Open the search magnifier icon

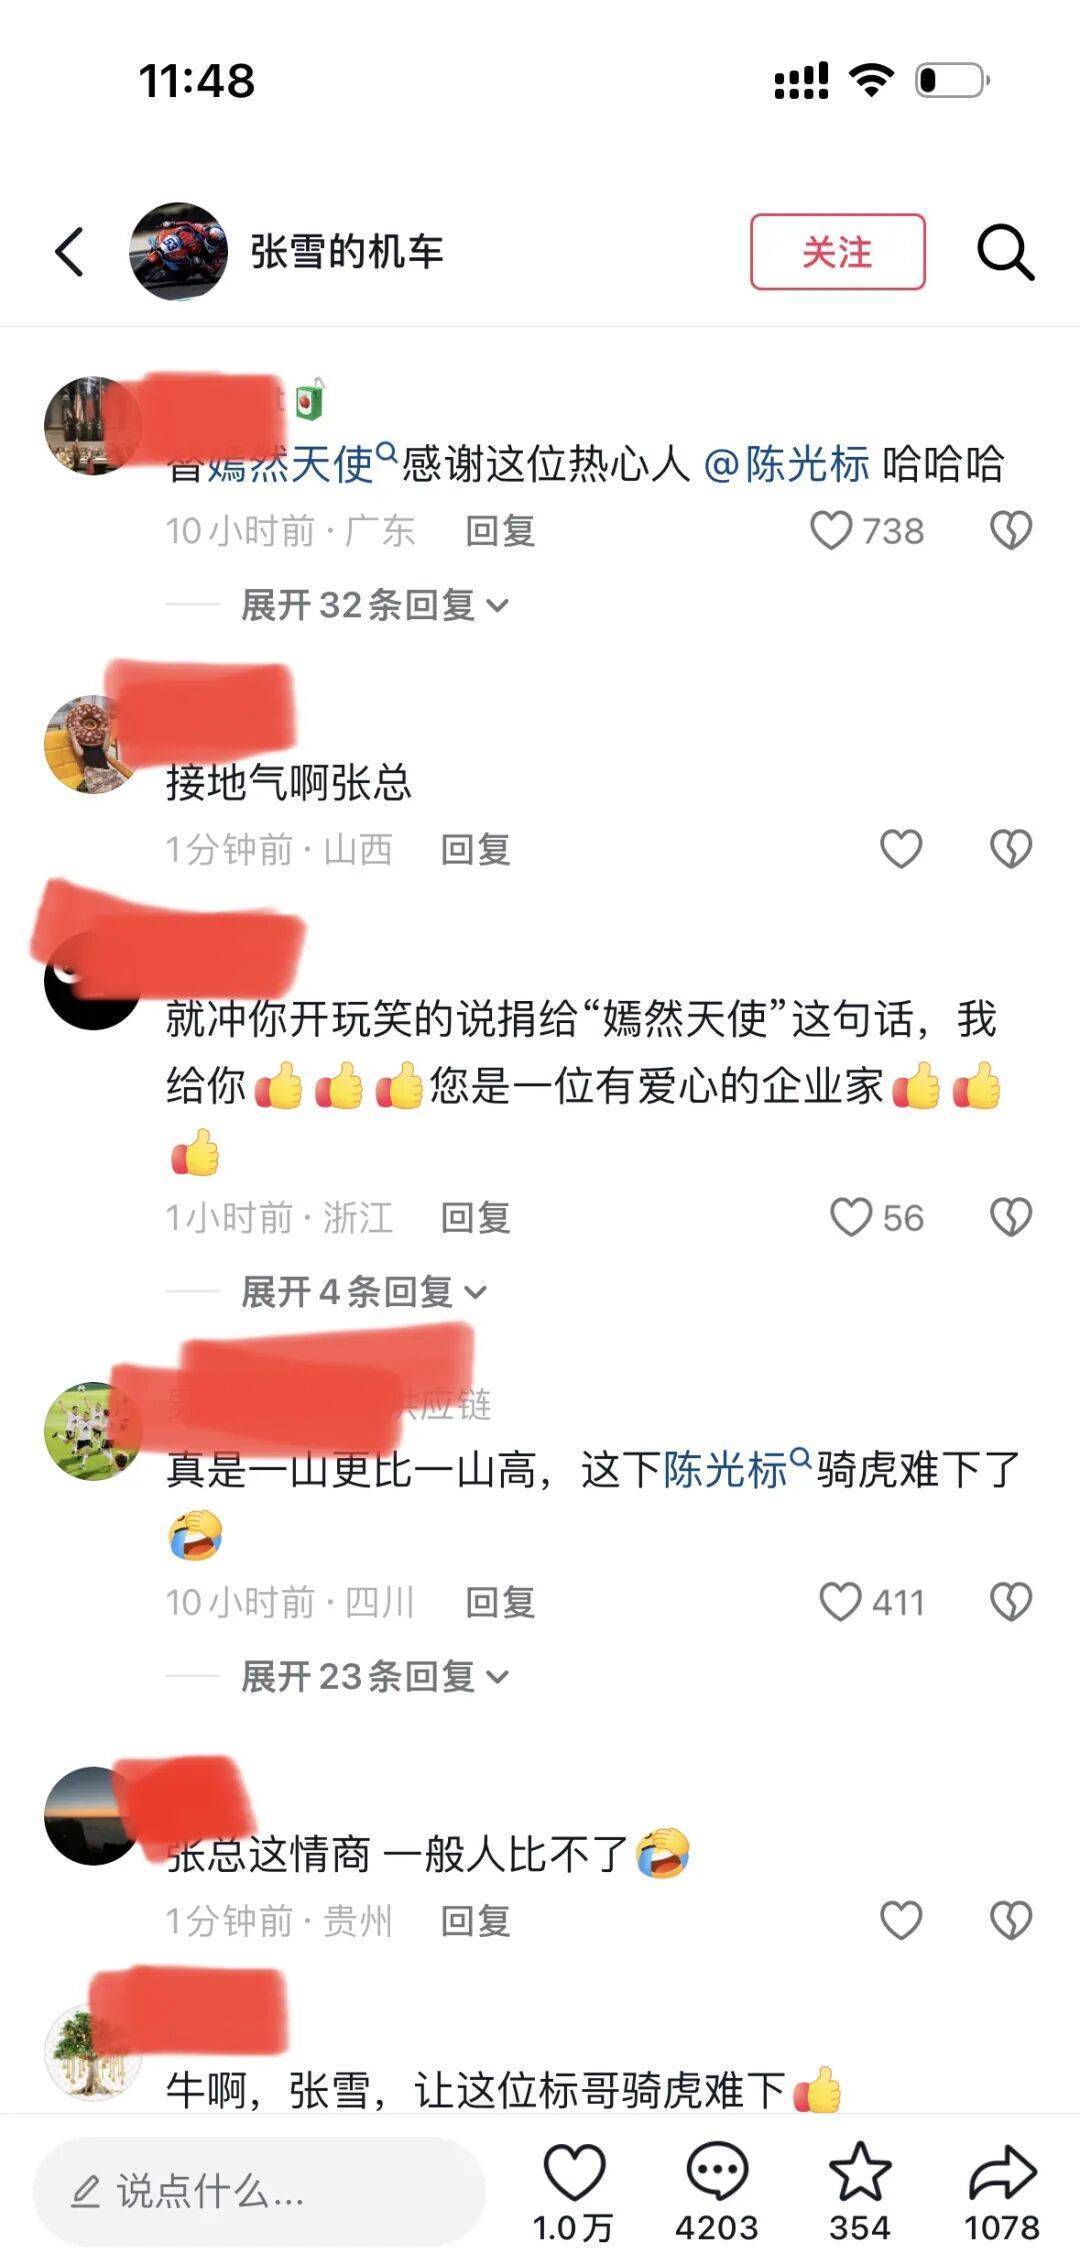pyautogui.click(x=1005, y=252)
